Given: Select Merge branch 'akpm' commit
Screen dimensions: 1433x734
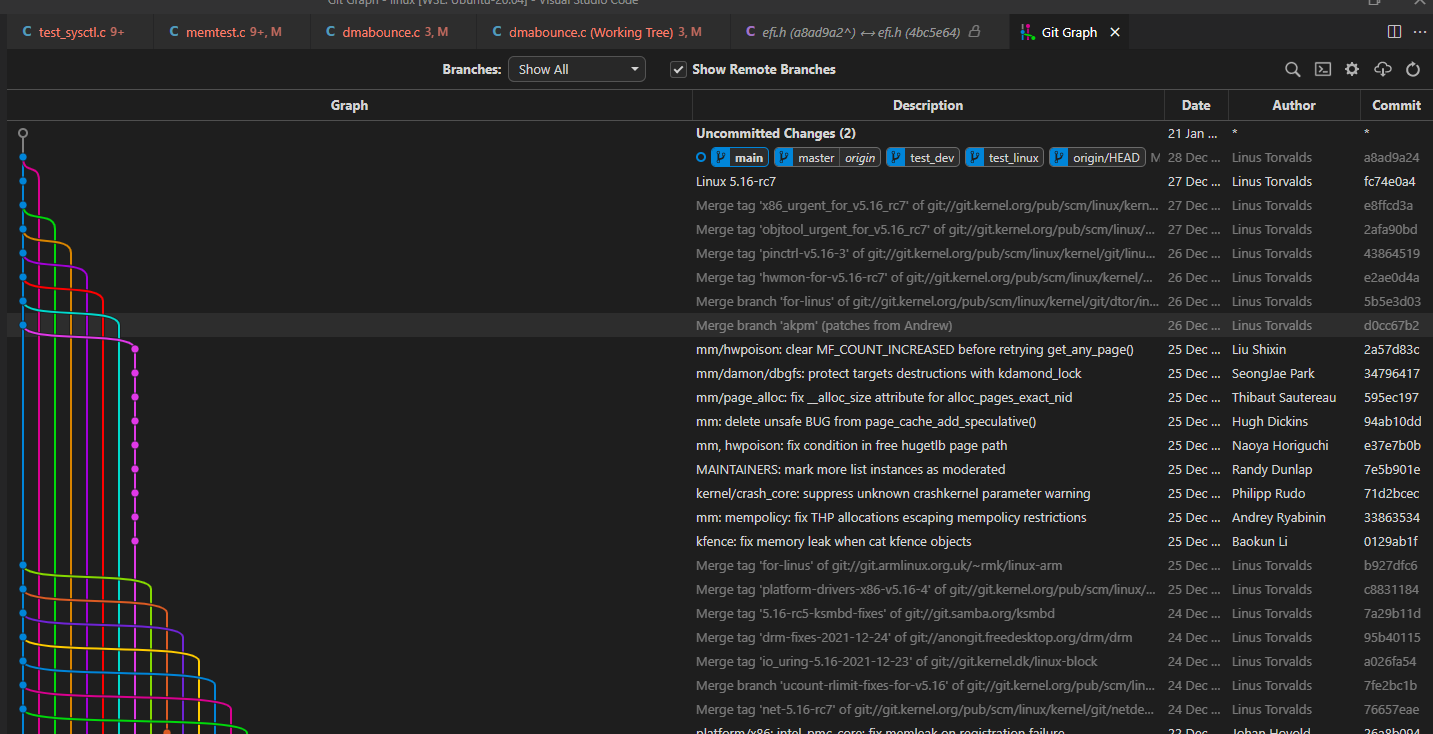Looking at the screenshot, I should coord(720,326).
